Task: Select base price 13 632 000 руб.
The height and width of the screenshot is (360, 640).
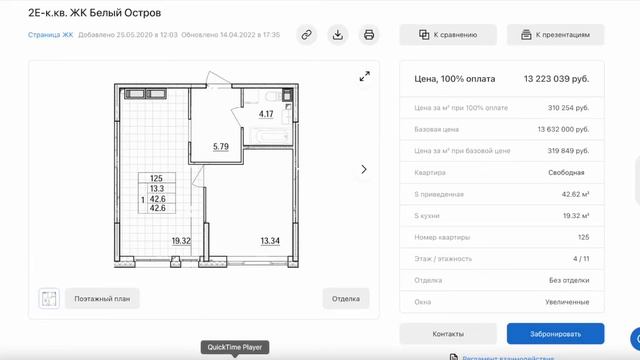Action: tap(563, 129)
